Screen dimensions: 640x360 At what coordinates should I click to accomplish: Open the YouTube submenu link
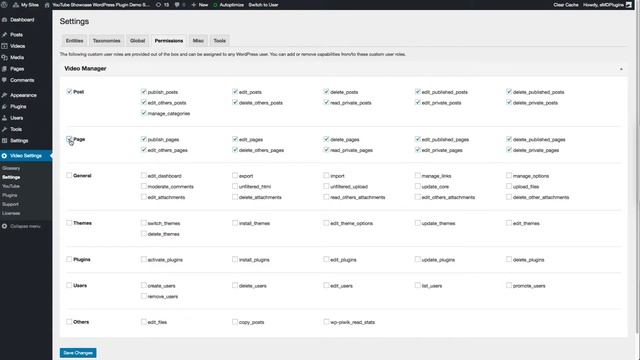tap(11, 186)
